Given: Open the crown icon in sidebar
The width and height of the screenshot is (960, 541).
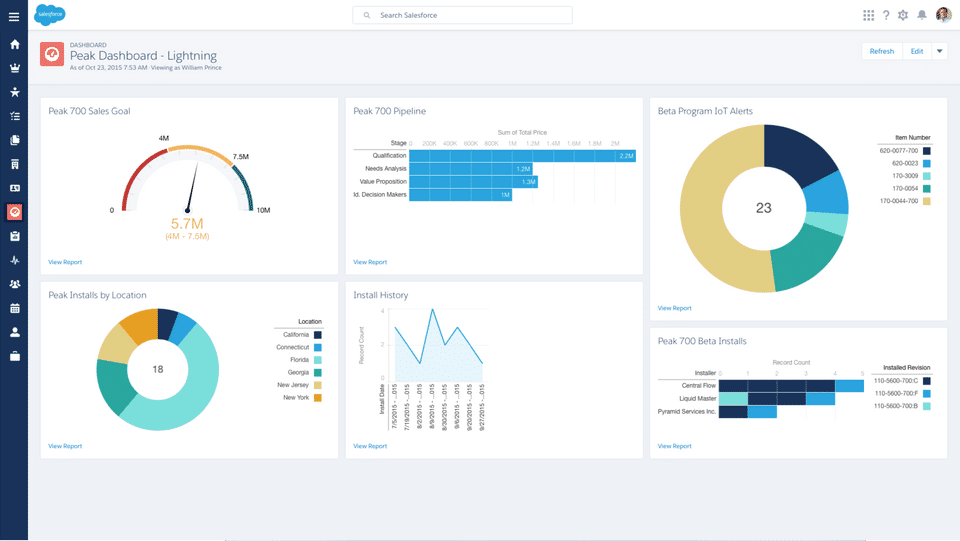Looking at the screenshot, I should click(x=15, y=68).
